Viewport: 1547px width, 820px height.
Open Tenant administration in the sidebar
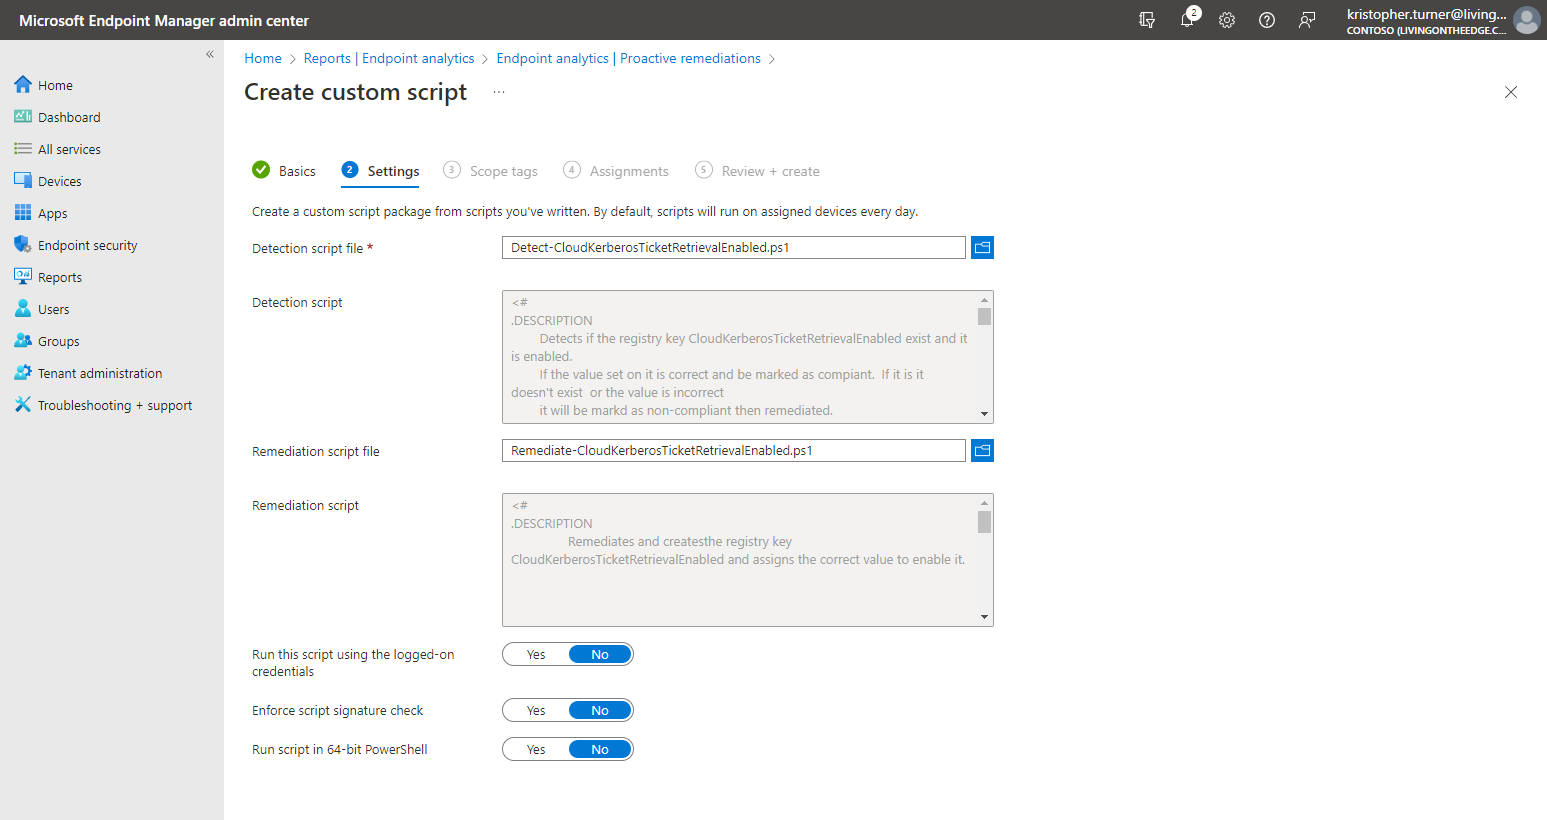click(x=99, y=373)
